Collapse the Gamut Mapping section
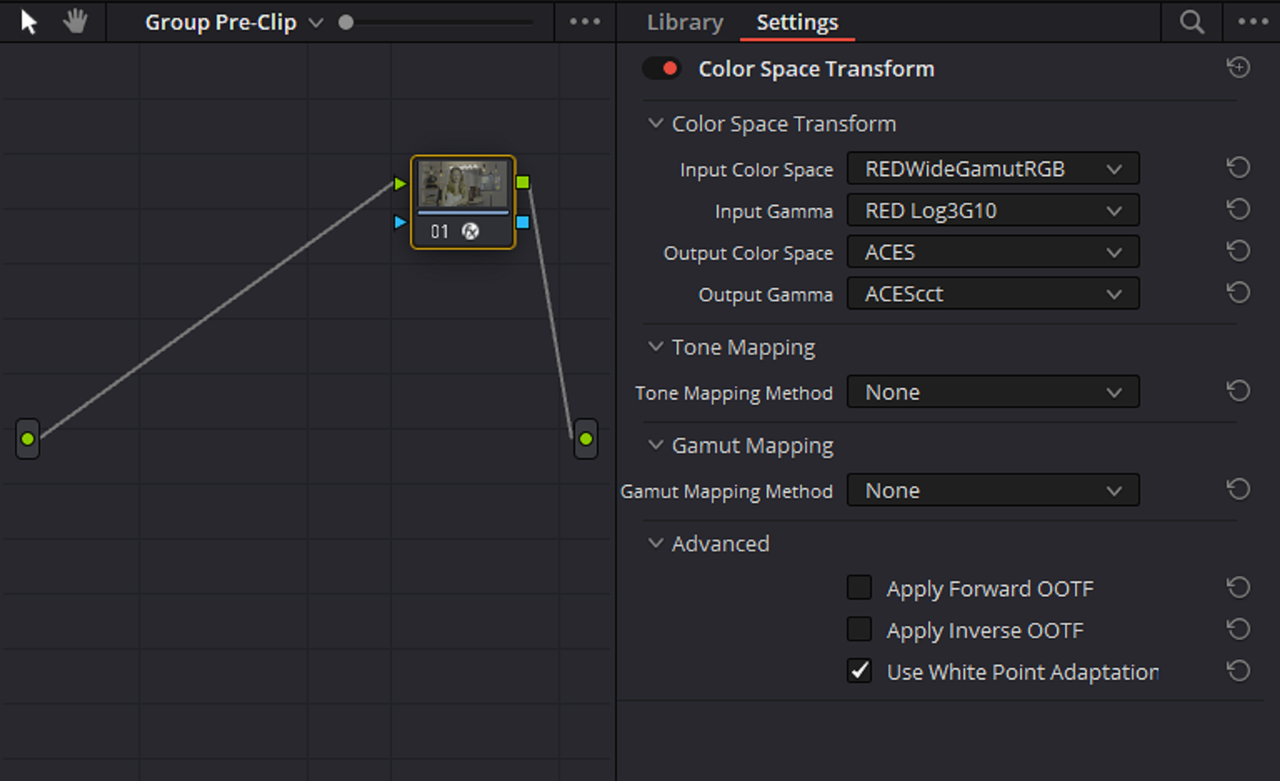The height and width of the screenshot is (781, 1280). click(656, 446)
